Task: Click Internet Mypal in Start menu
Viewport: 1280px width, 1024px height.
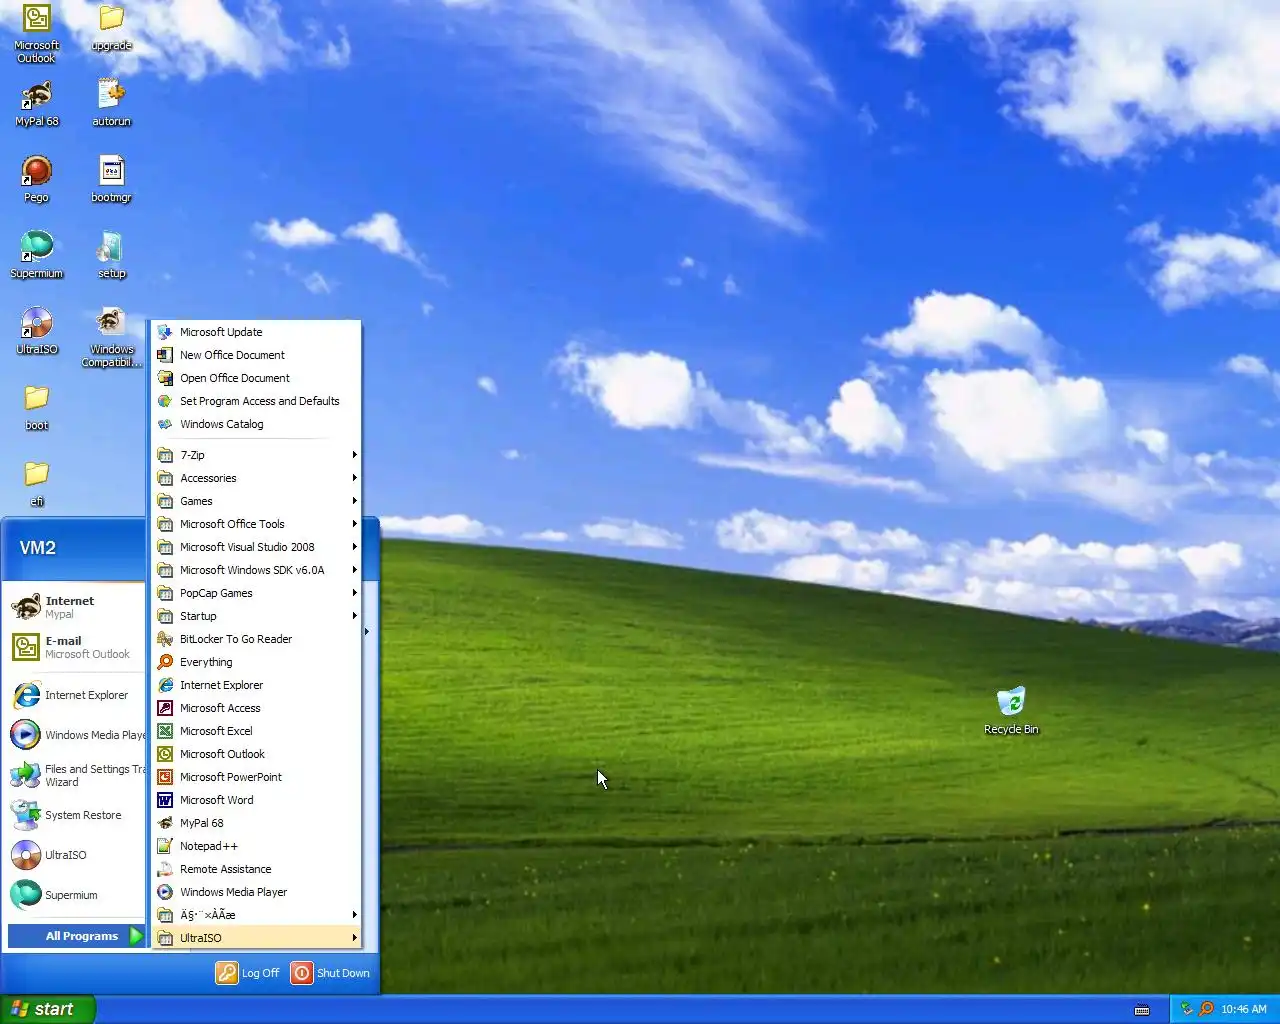Action: click(x=75, y=607)
